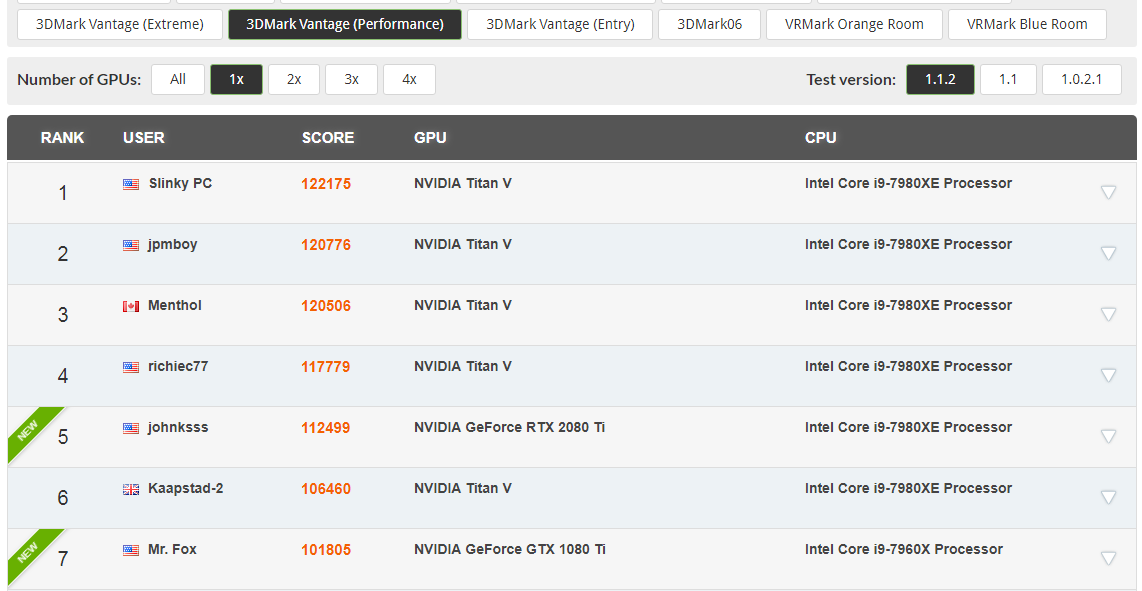Viewport: 1142px width, 591px height.
Task: Open user profile johnksss
Action: click(178, 428)
